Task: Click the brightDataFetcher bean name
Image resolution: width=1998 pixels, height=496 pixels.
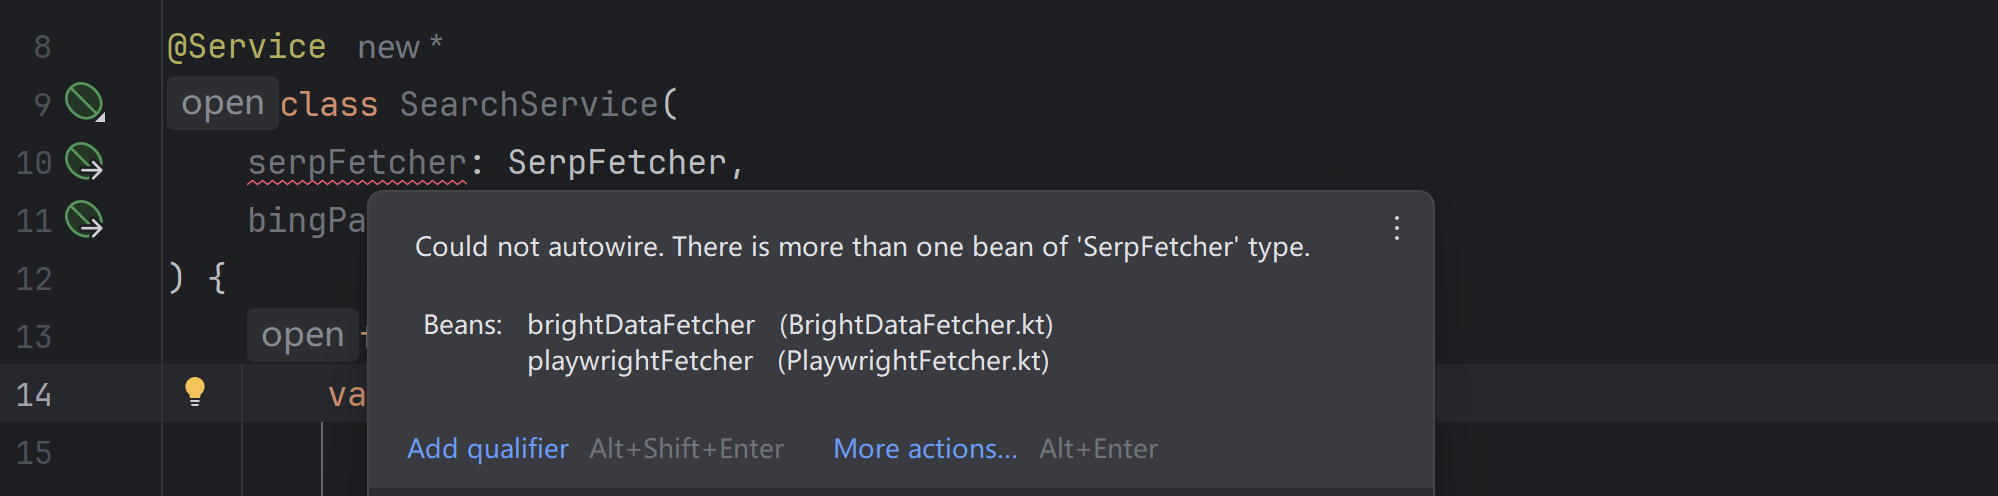Action: 641,325
